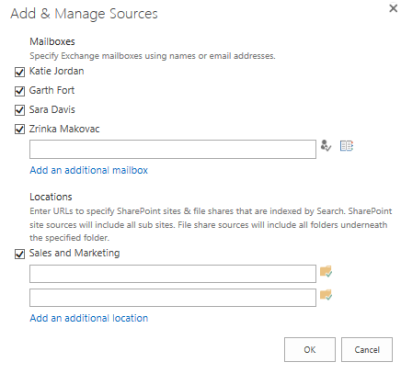
Task: Select the Zrinka Makovac name text
Action: [64, 129]
